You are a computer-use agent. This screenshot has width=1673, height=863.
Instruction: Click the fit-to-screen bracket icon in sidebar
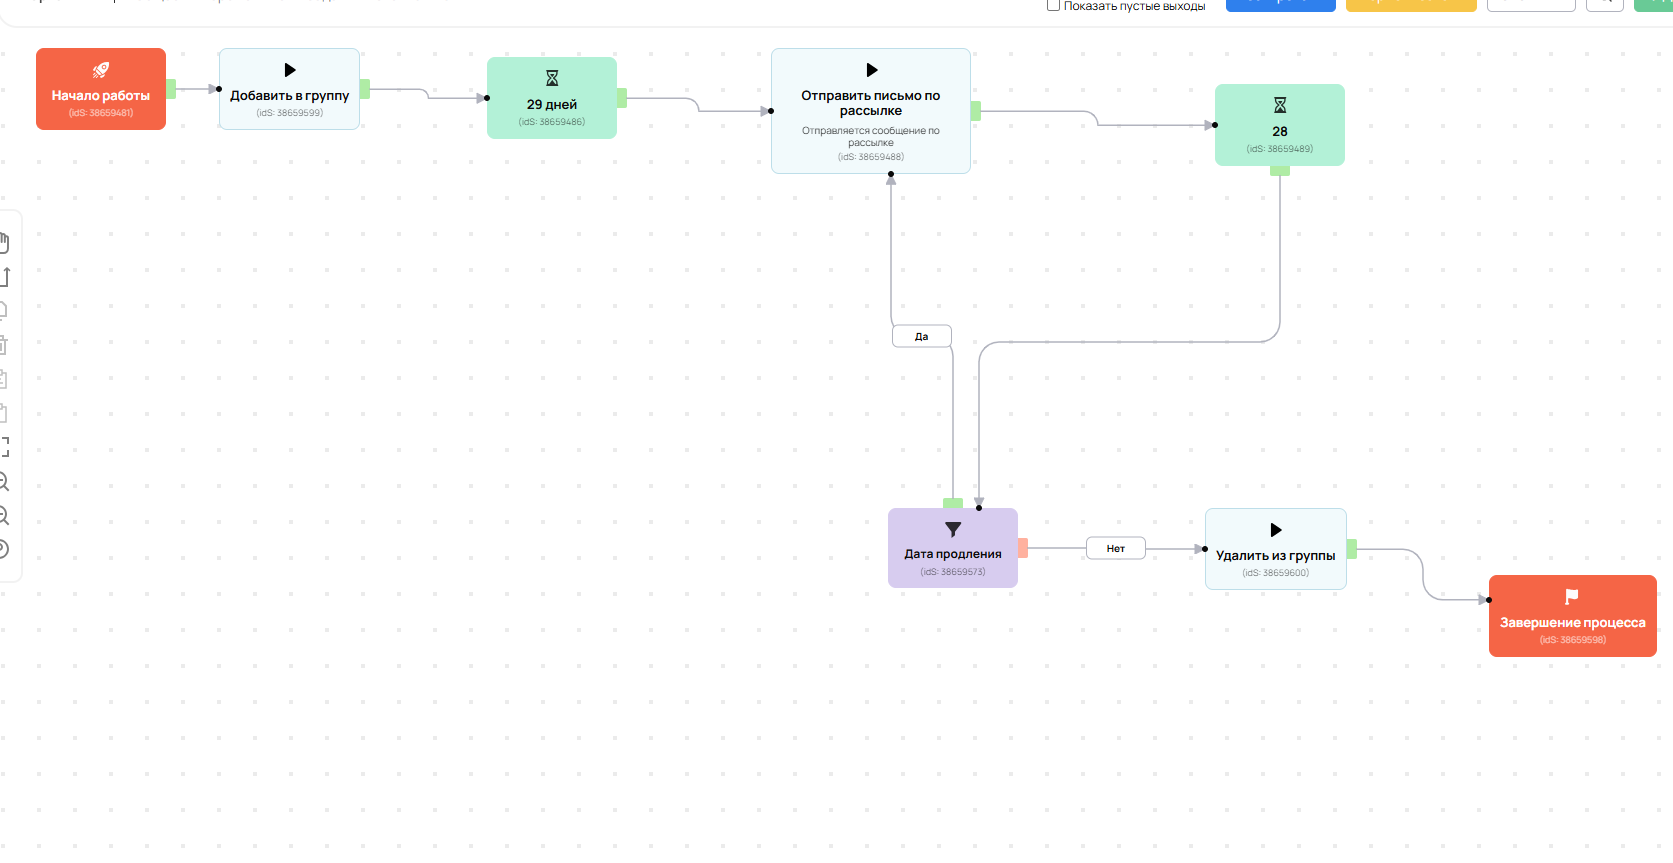[4, 447]
